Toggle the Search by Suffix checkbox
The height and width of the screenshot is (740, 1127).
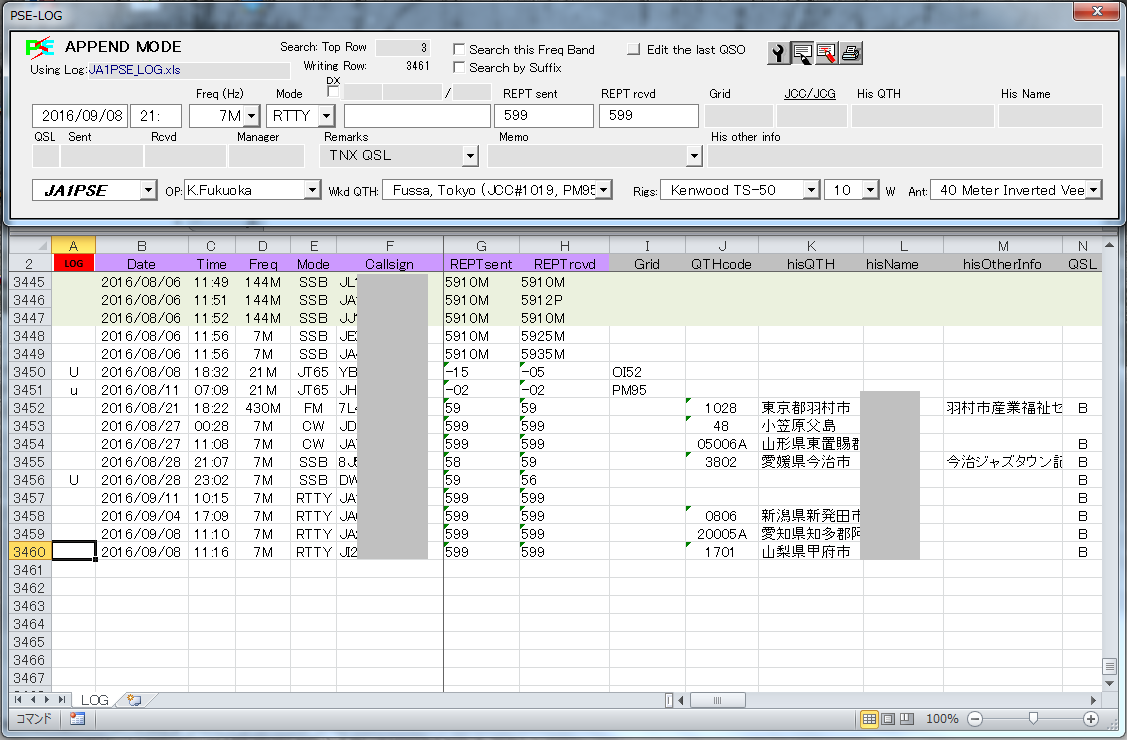click(459, 68)
